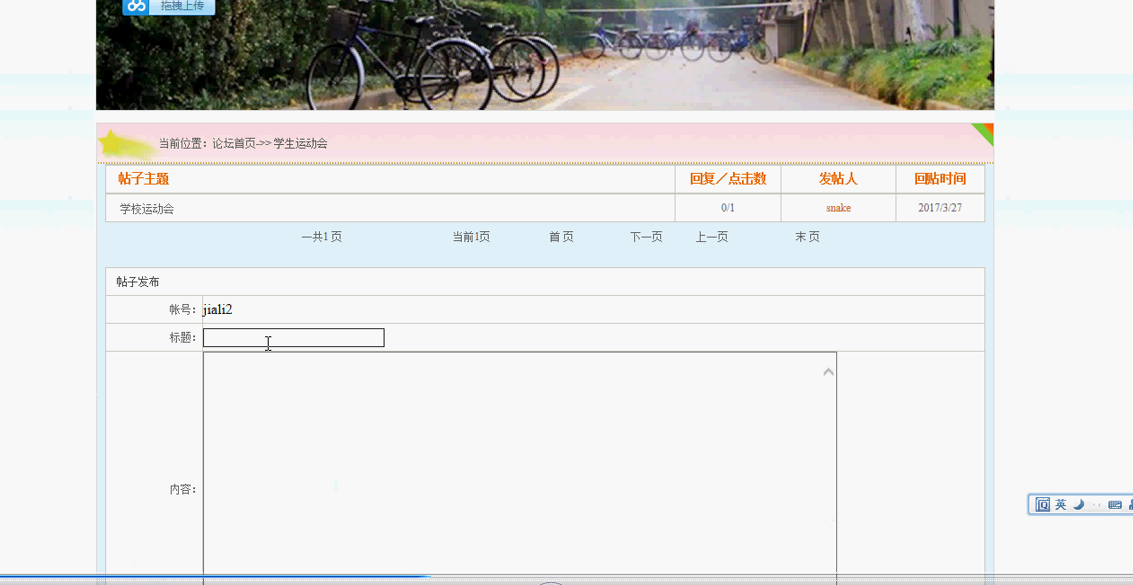Click the IME punctuation mode icon

coord(1097,505)
